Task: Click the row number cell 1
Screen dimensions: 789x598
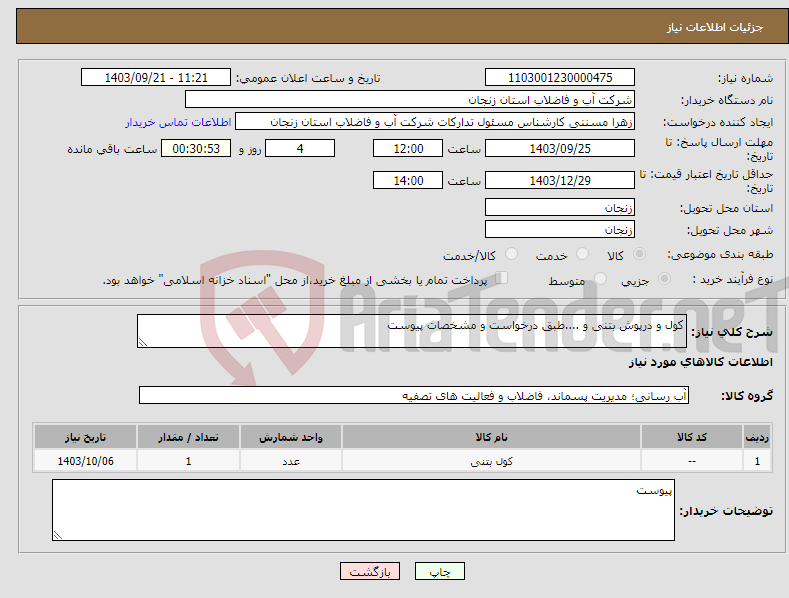Action: (x=757, y=461)
